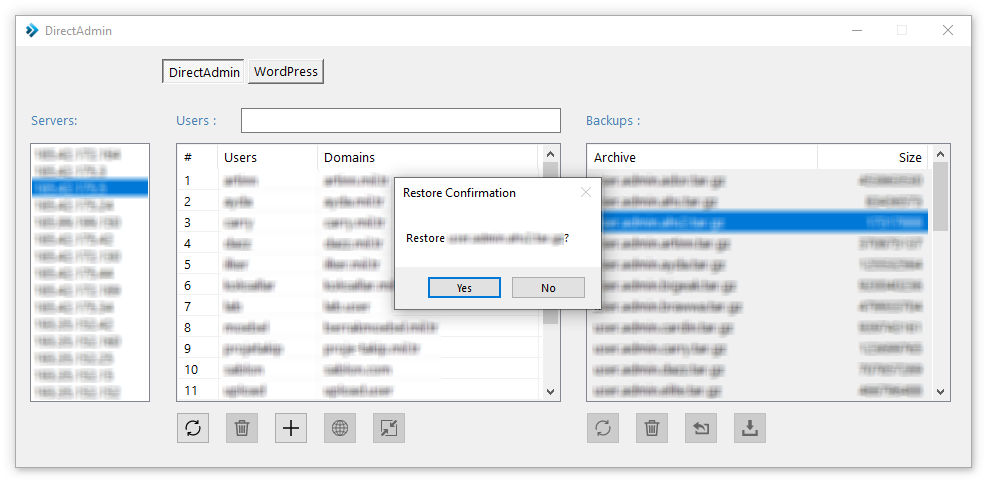987x483 pixels.
Task: Click the # column header
Action: tap(198, 157)
